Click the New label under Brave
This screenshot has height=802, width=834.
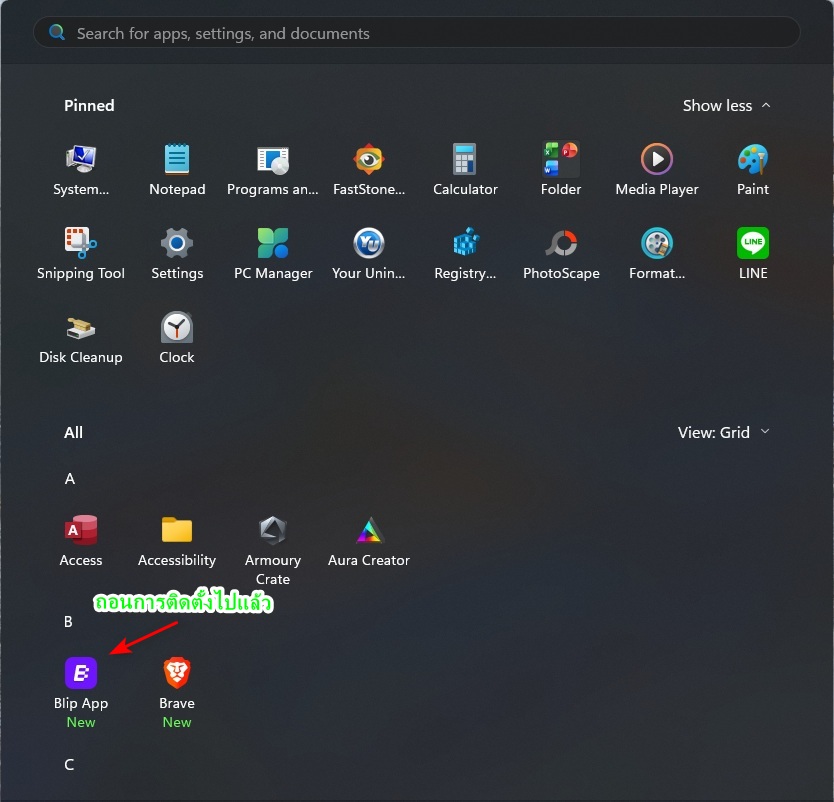coord(177,722)
